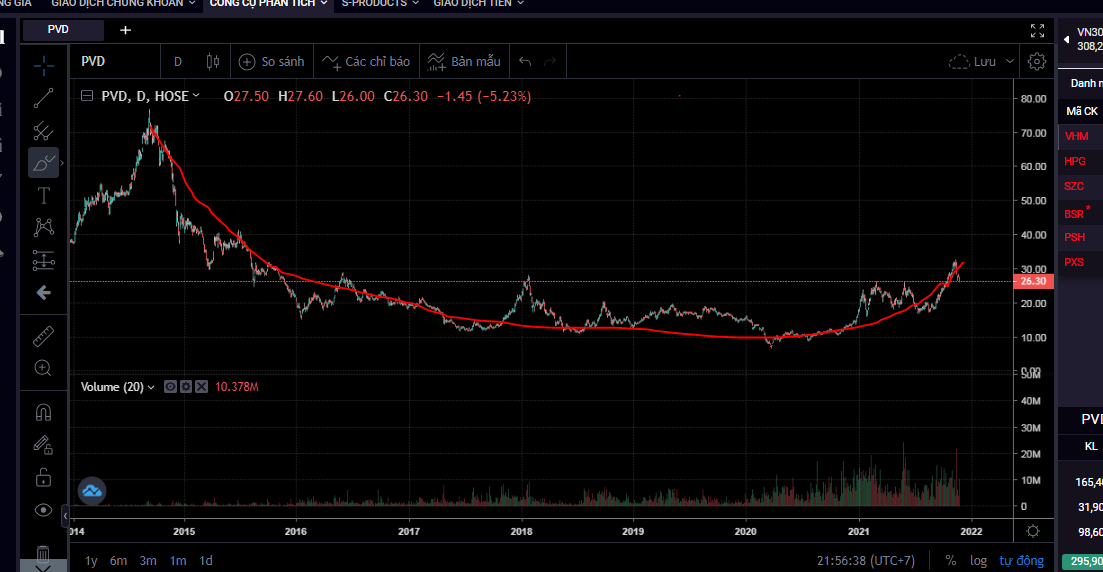Add a new chart tab
This screenshot has width=1103, height=572.
point(125,30)
